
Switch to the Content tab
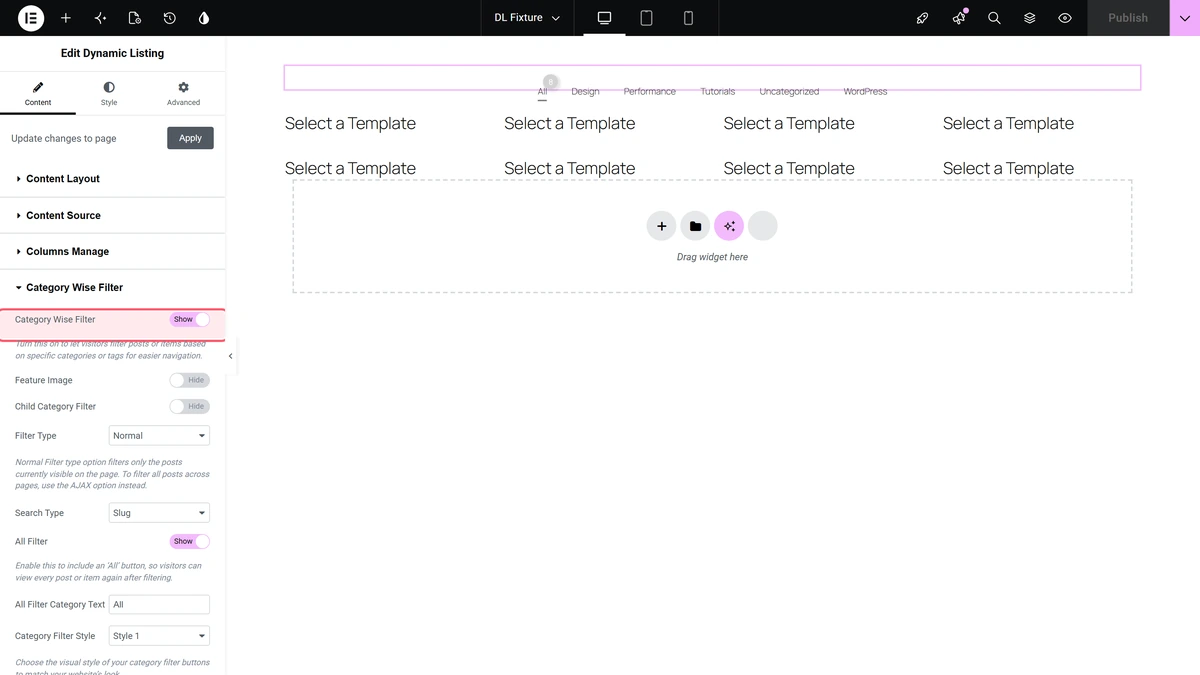(x=38, y=95)
